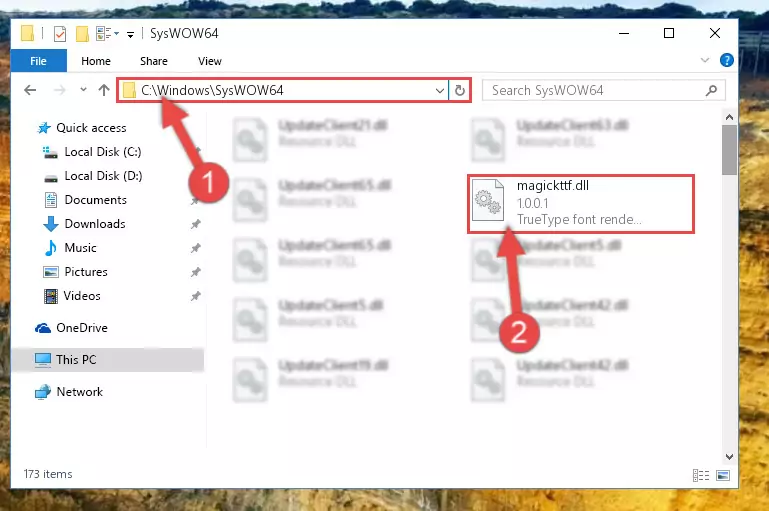The width and height of the screenshot is (769, 511).
Task: Switch to Details view in status bar
Action: (701, 475)
